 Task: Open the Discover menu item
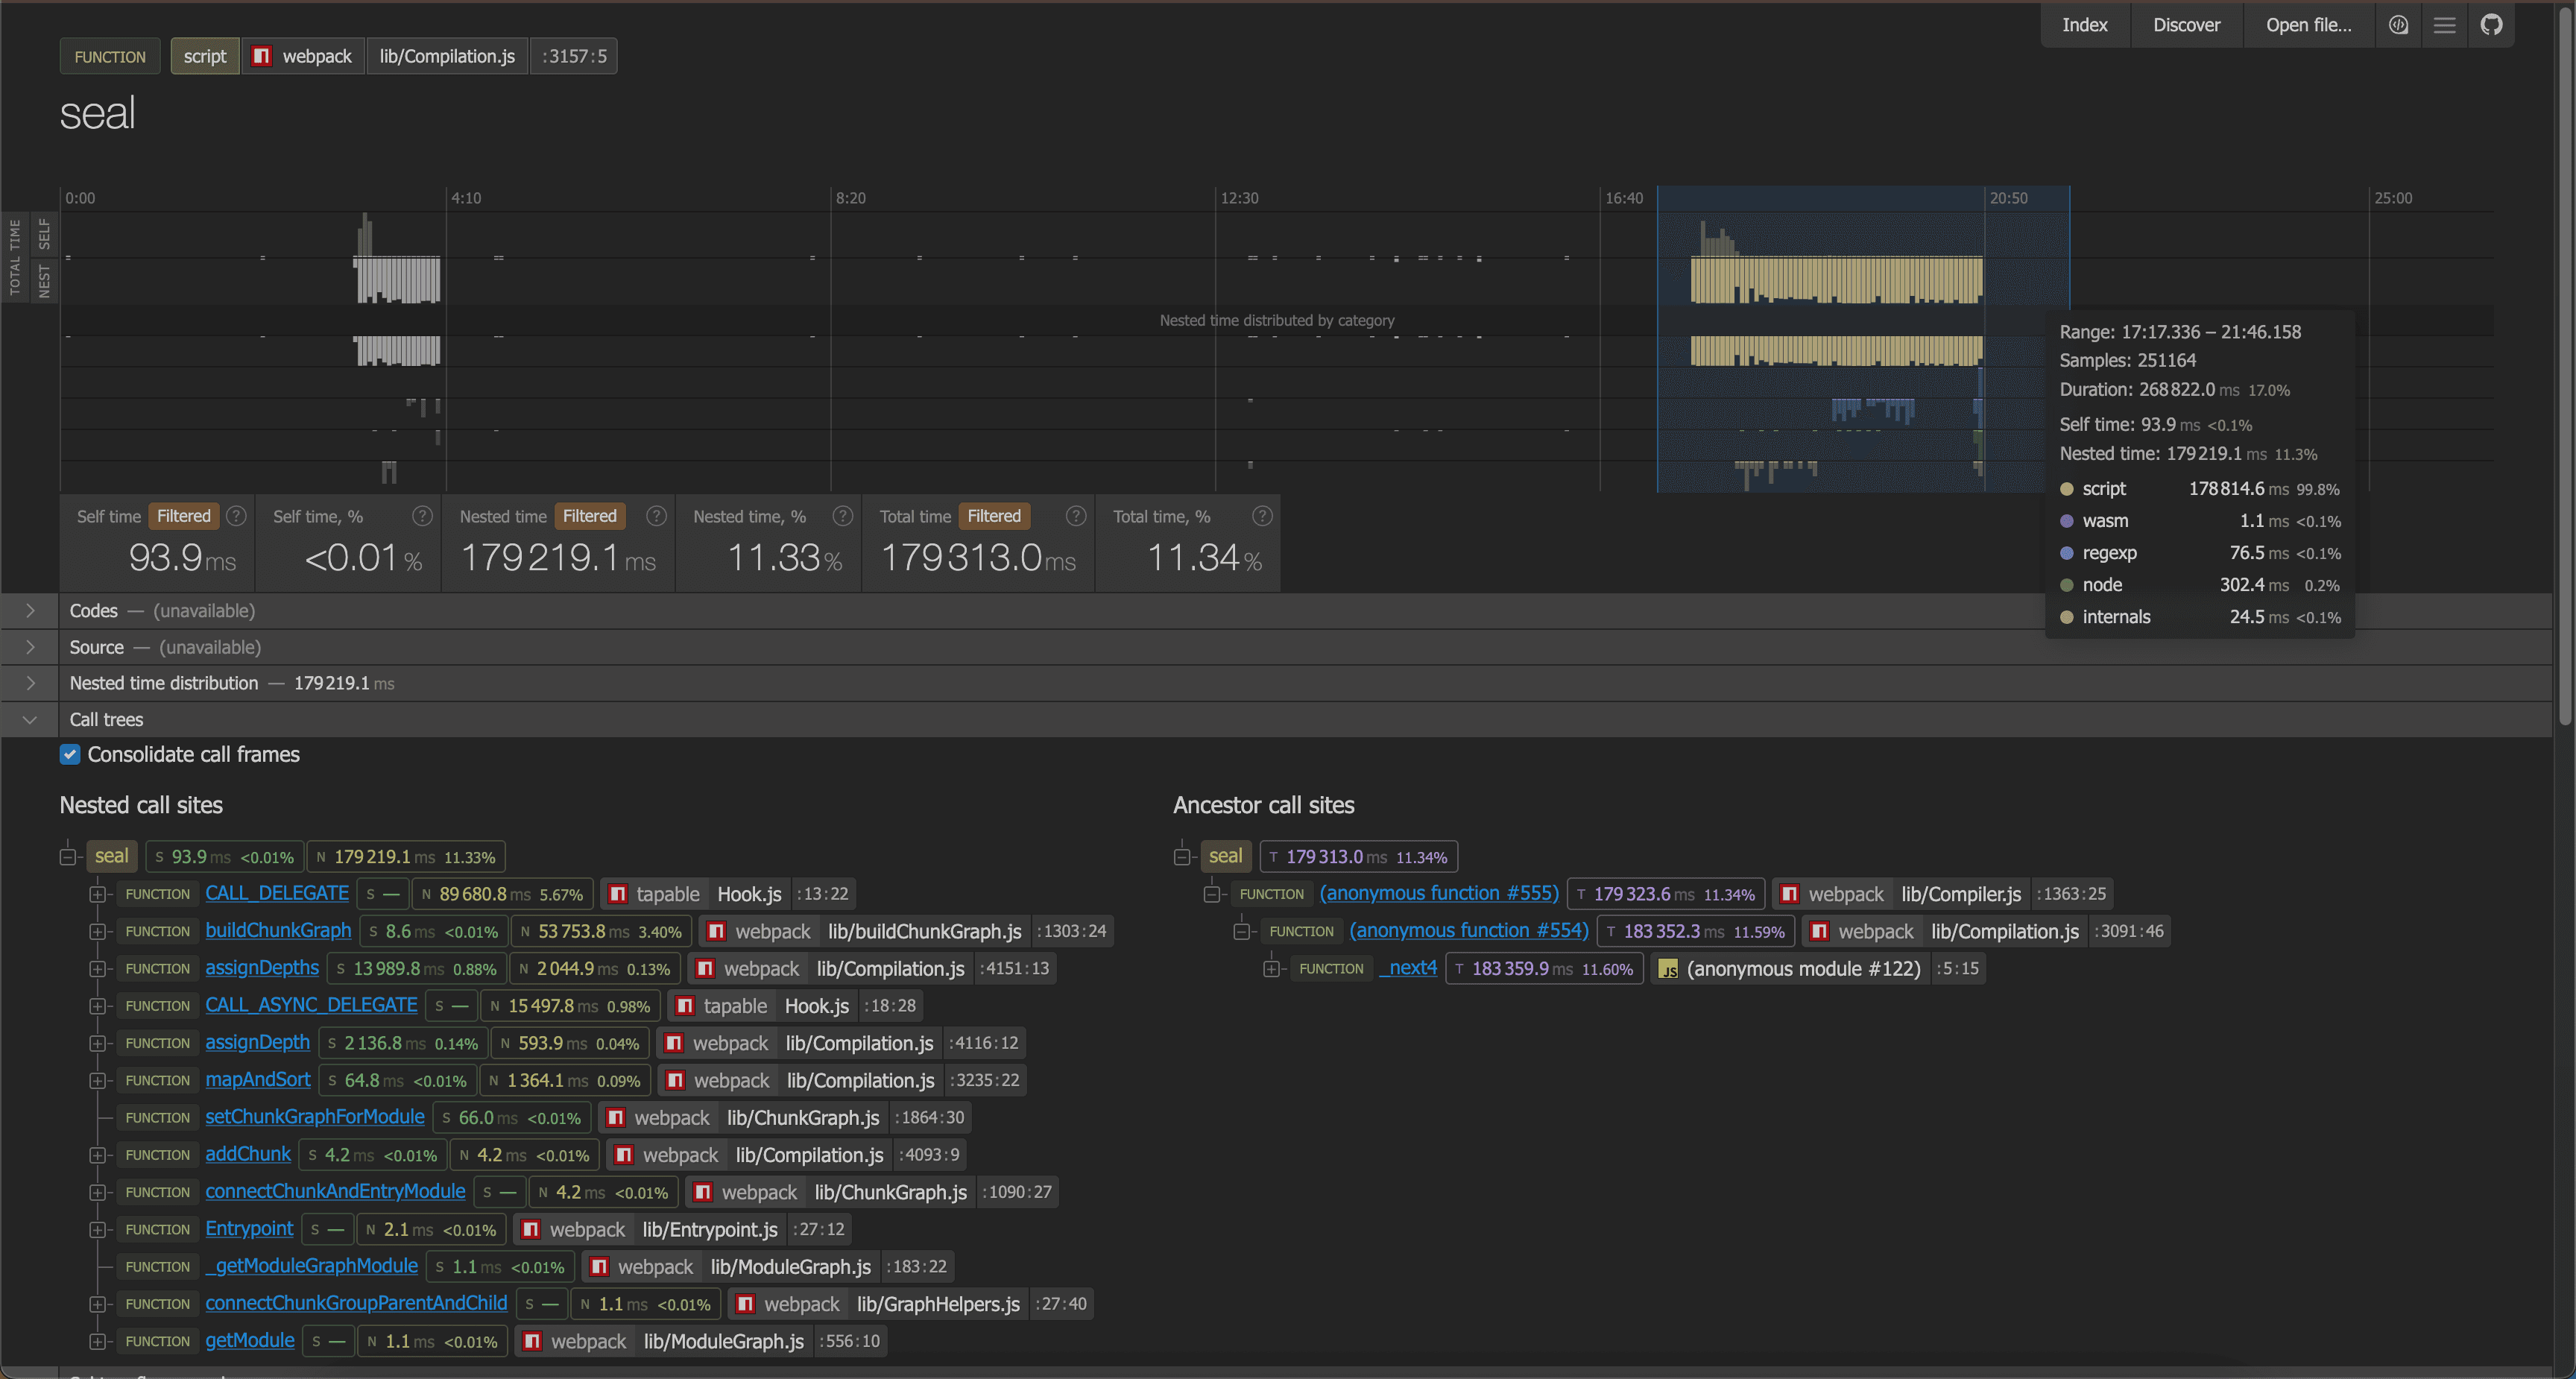point(2186,25)
